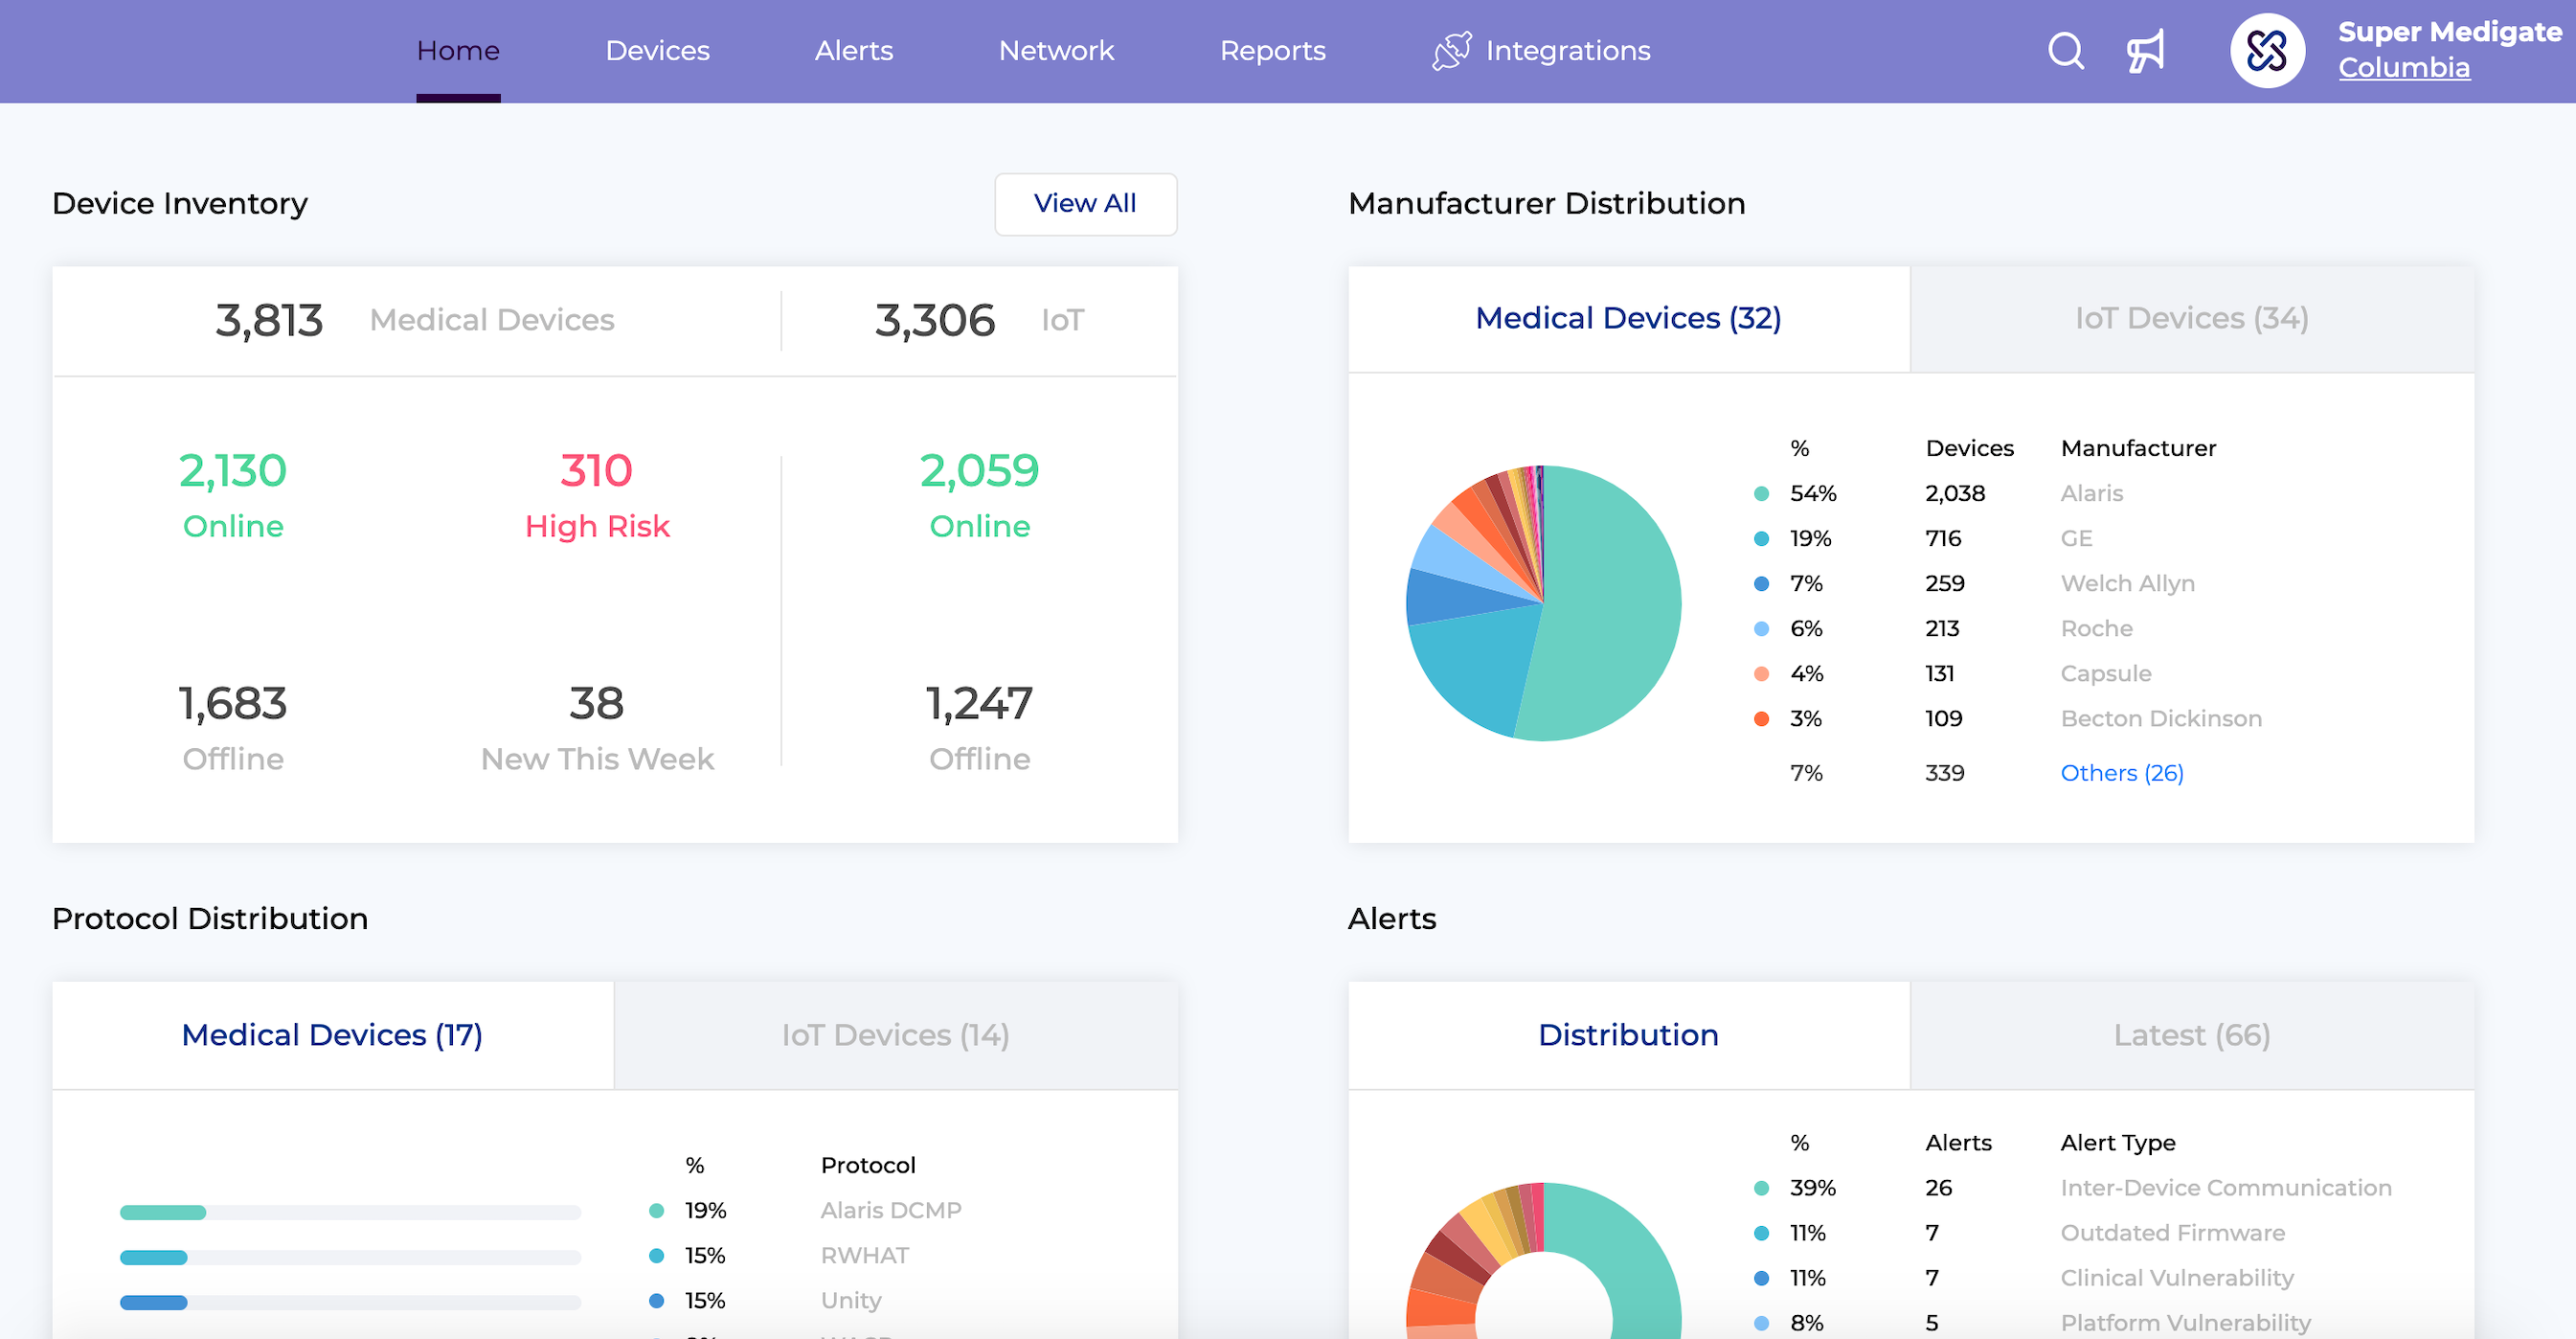The width and height of the screenshot is (2576, 1339).
Task: Click View All for Device Inventory
Action: (x=1085, y=204)
